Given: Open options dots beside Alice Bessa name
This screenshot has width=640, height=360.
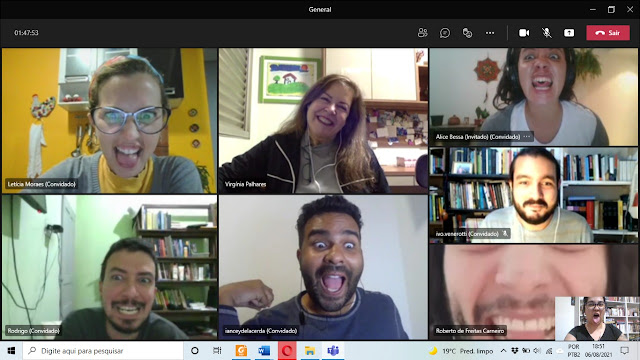Looking at the screenshot, I should (527, 137).
